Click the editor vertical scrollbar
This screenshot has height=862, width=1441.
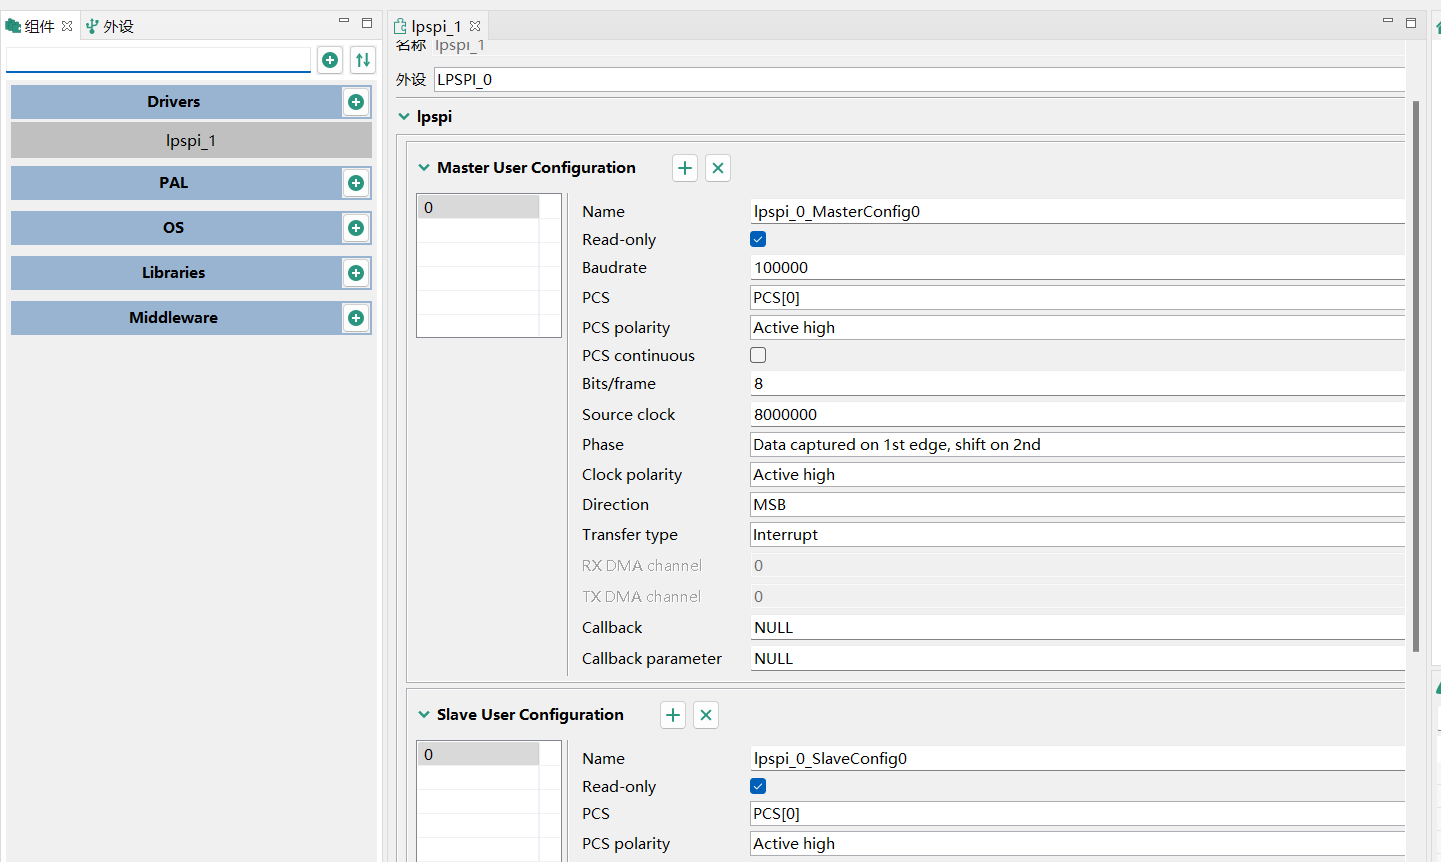(1416, 376)
